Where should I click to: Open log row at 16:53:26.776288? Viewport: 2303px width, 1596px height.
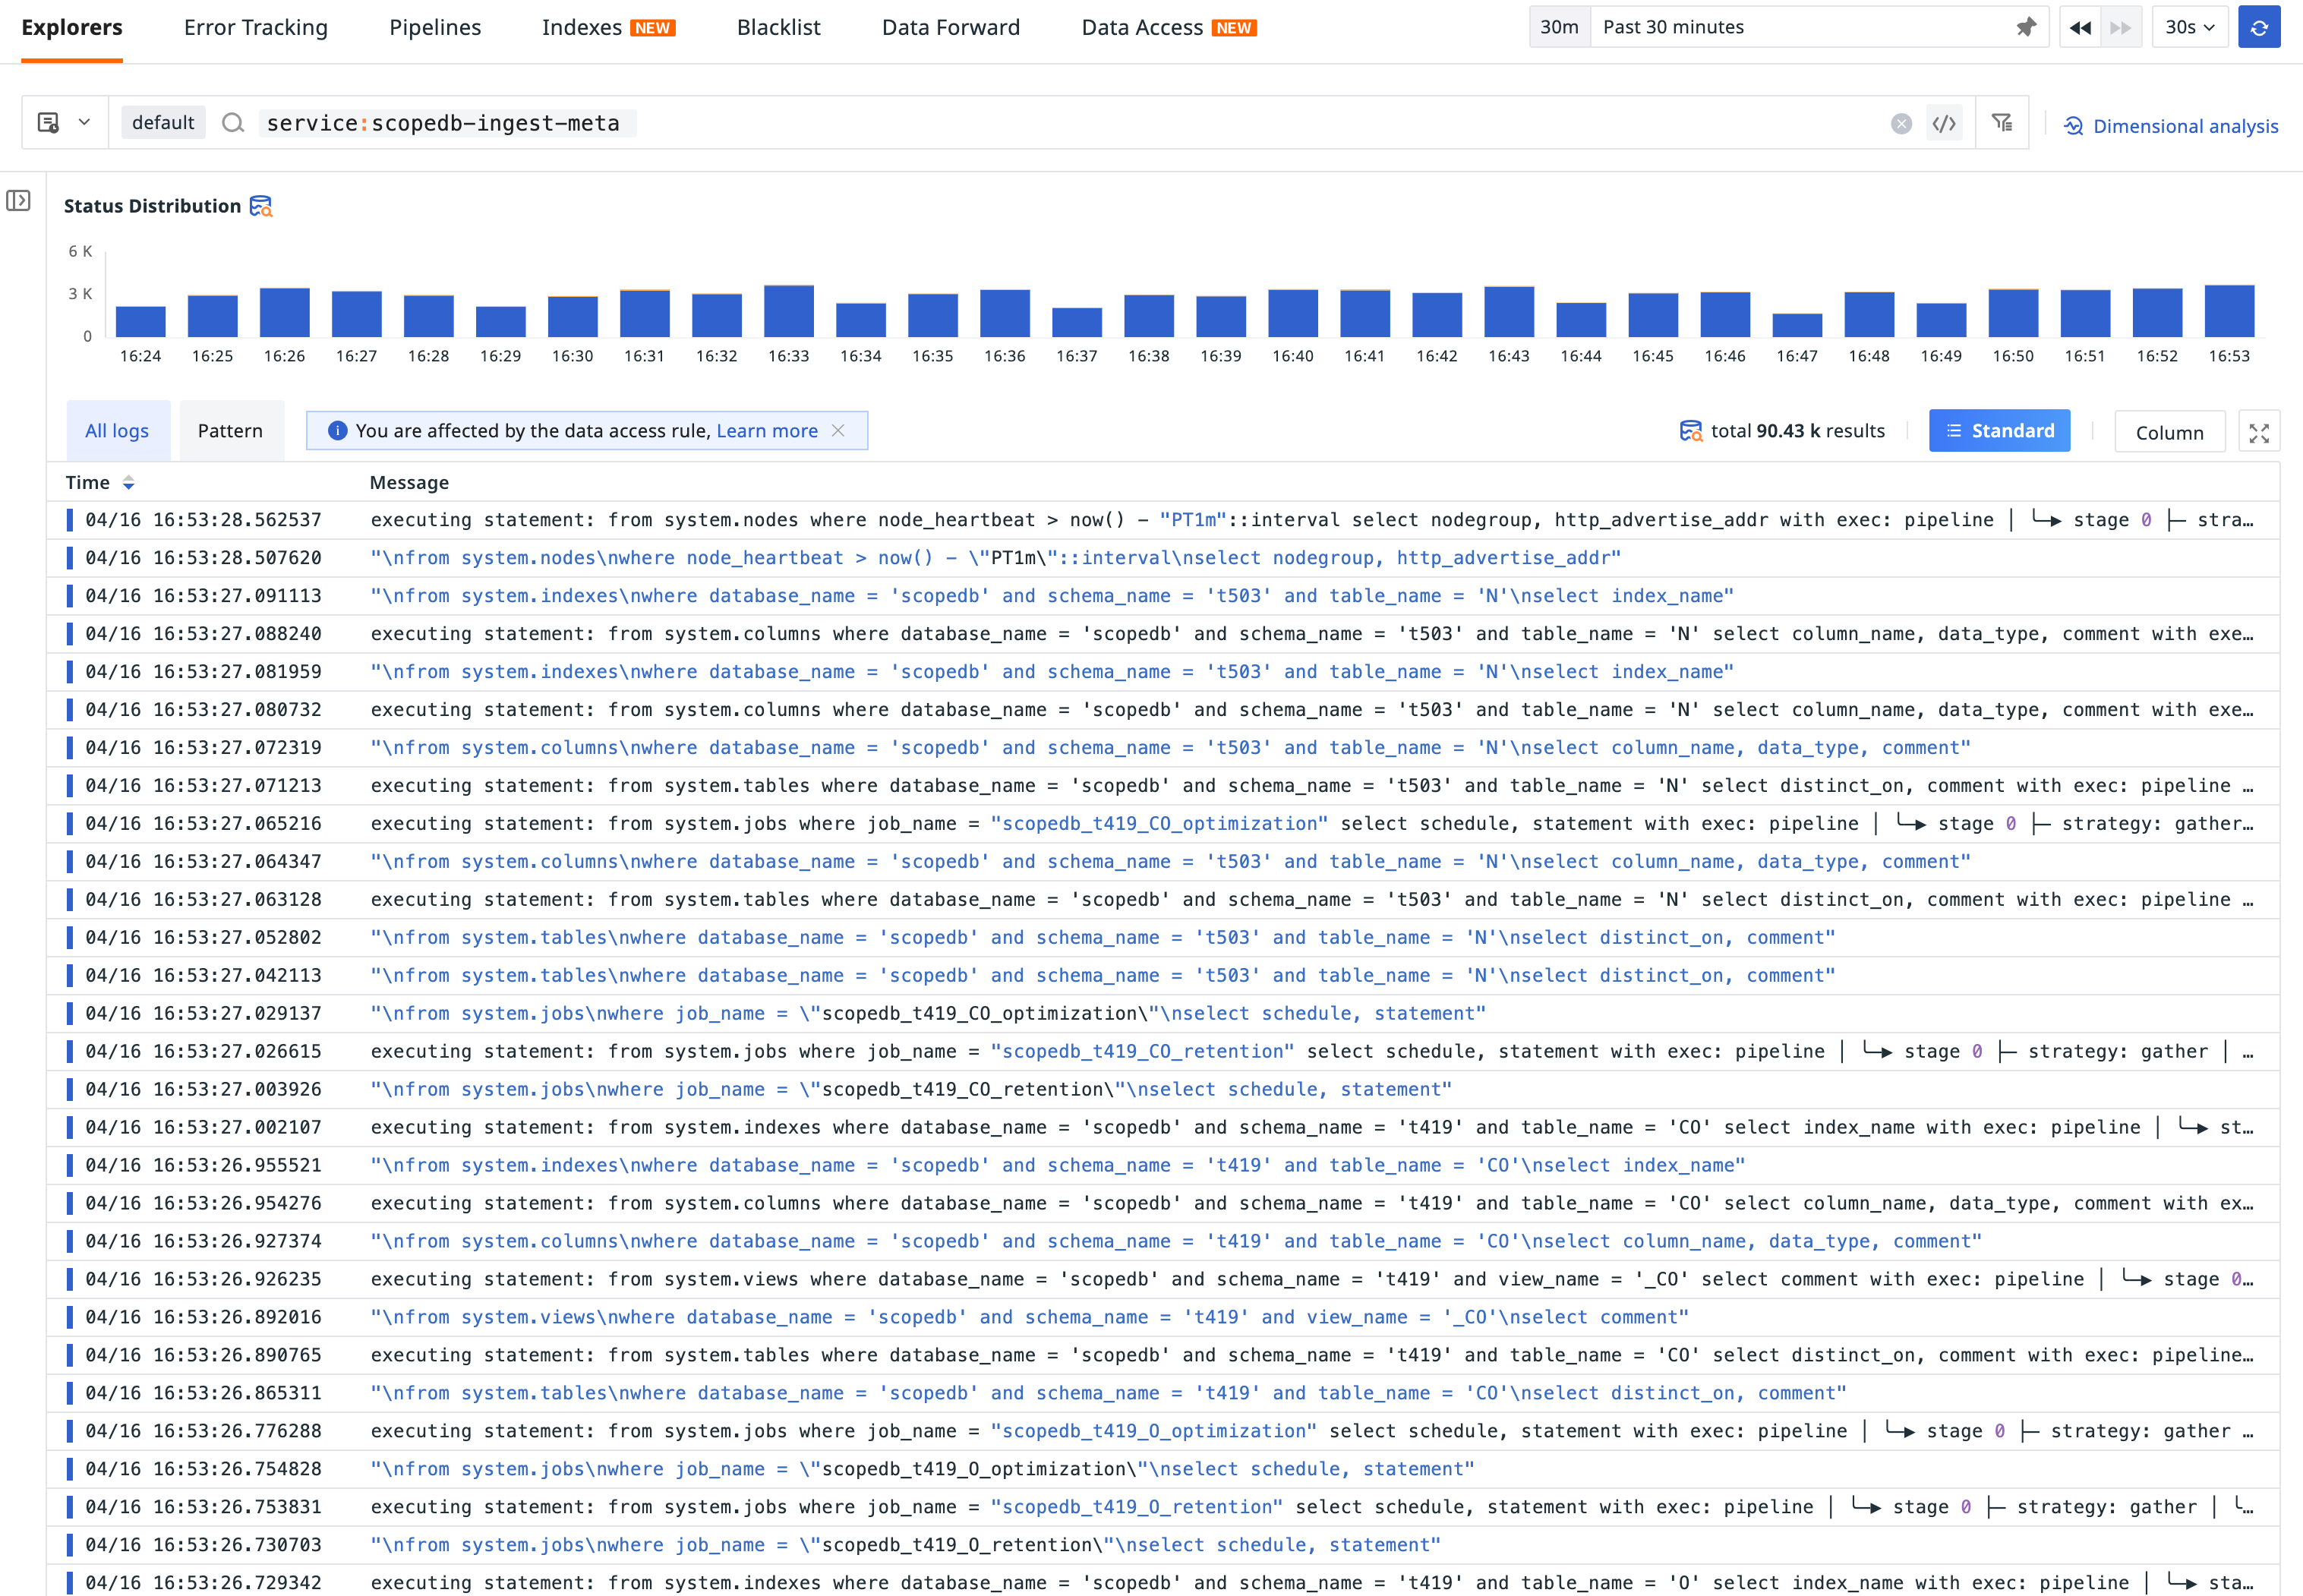[x=1163, y=1432]
